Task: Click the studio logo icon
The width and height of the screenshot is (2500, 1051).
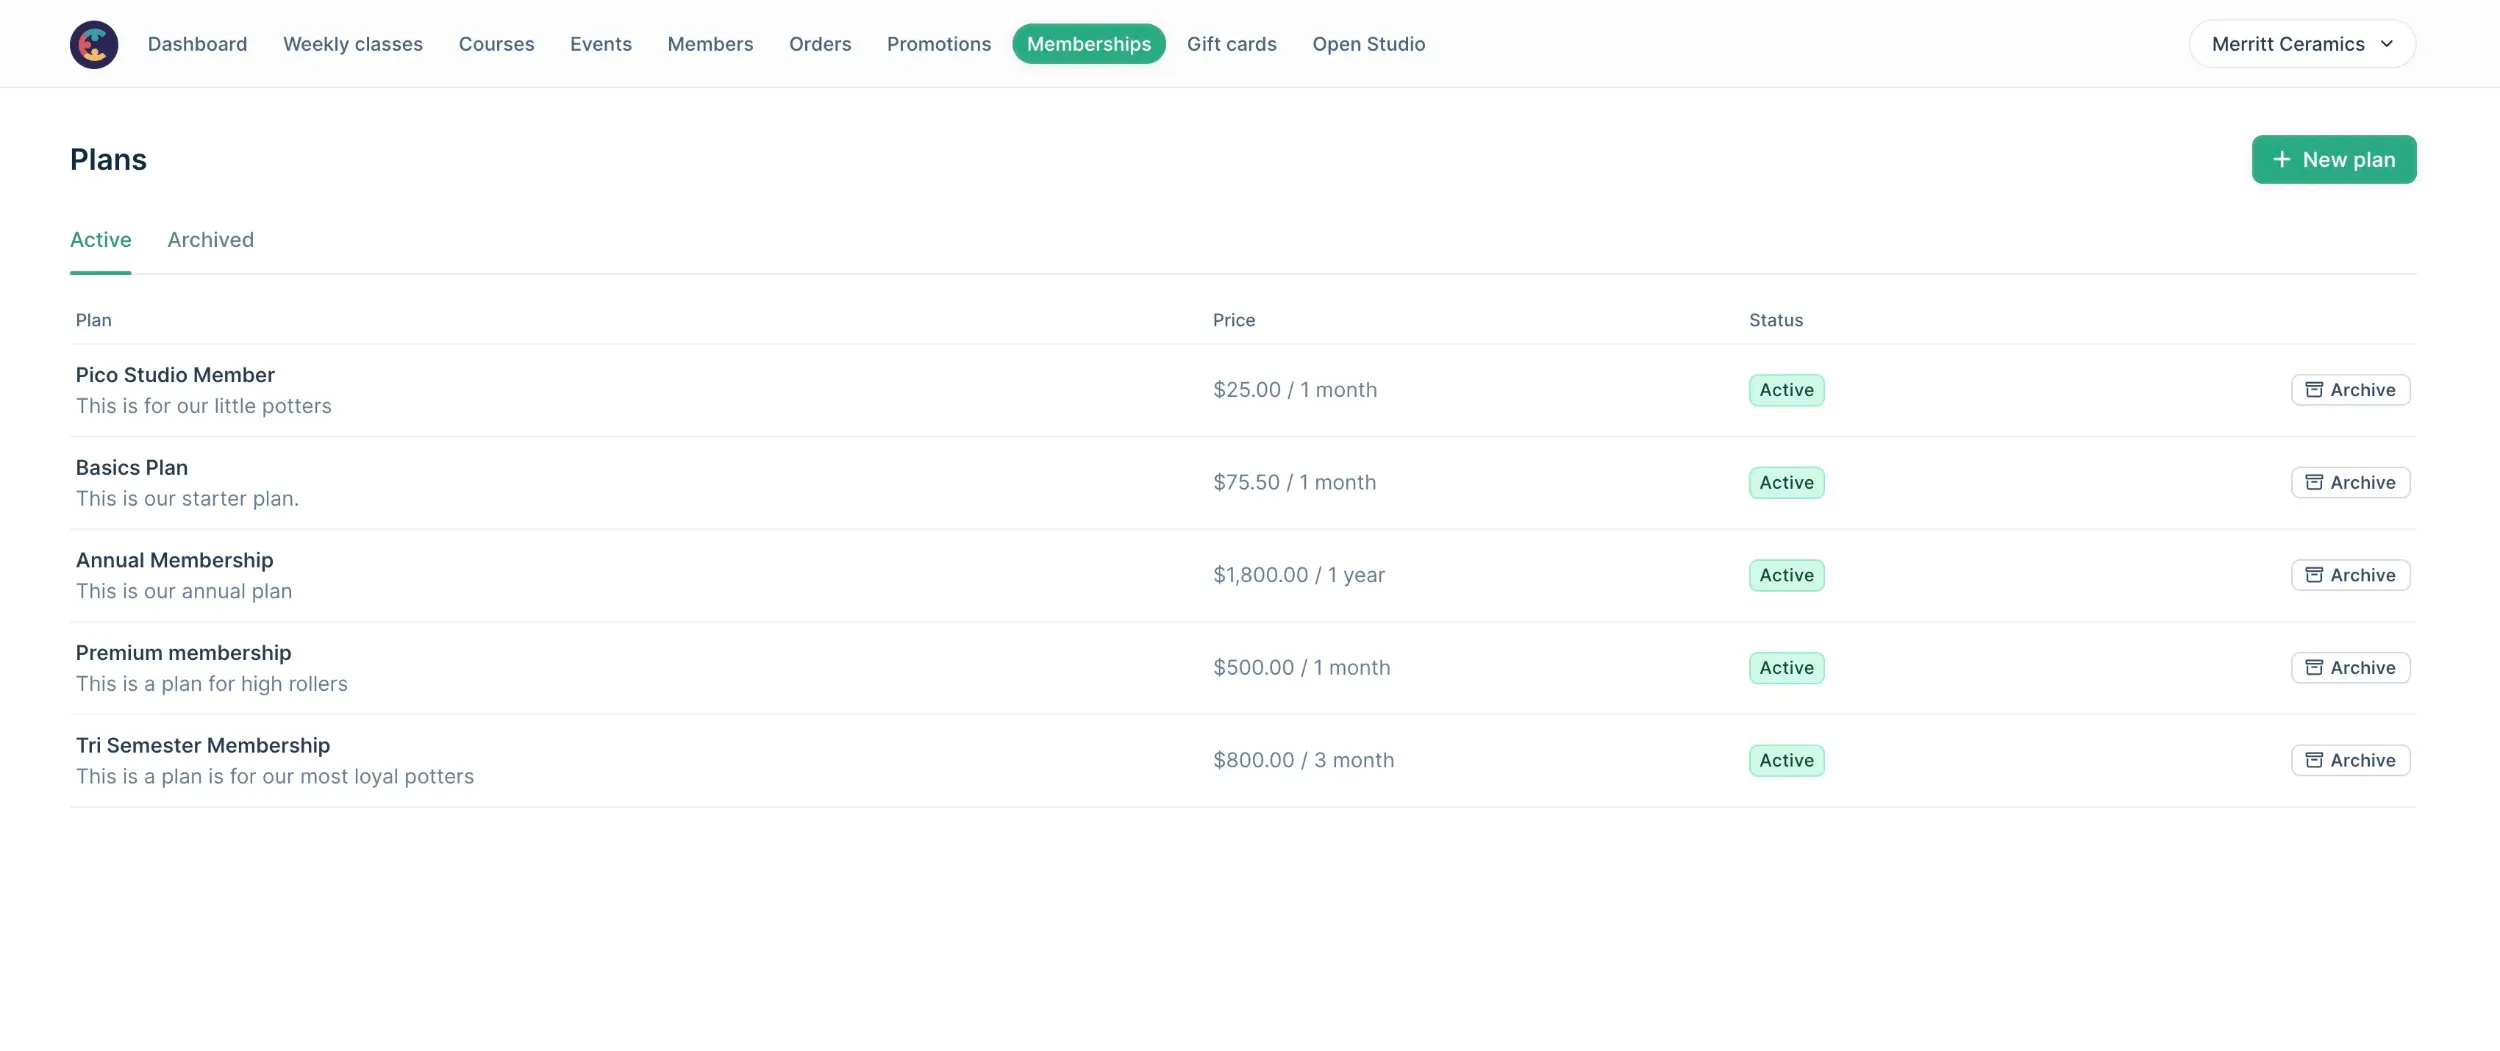Action: pos(94,44)
